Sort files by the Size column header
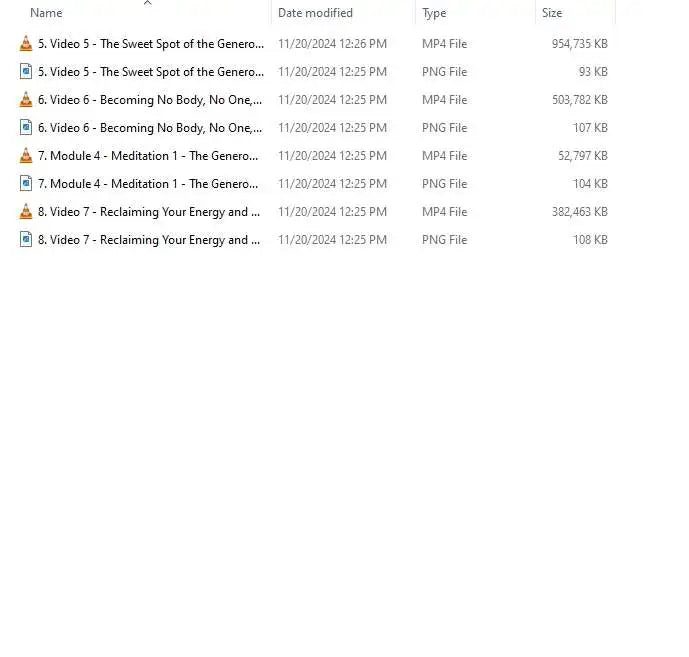This screenshot has width=689, height=657. [552, 13]
